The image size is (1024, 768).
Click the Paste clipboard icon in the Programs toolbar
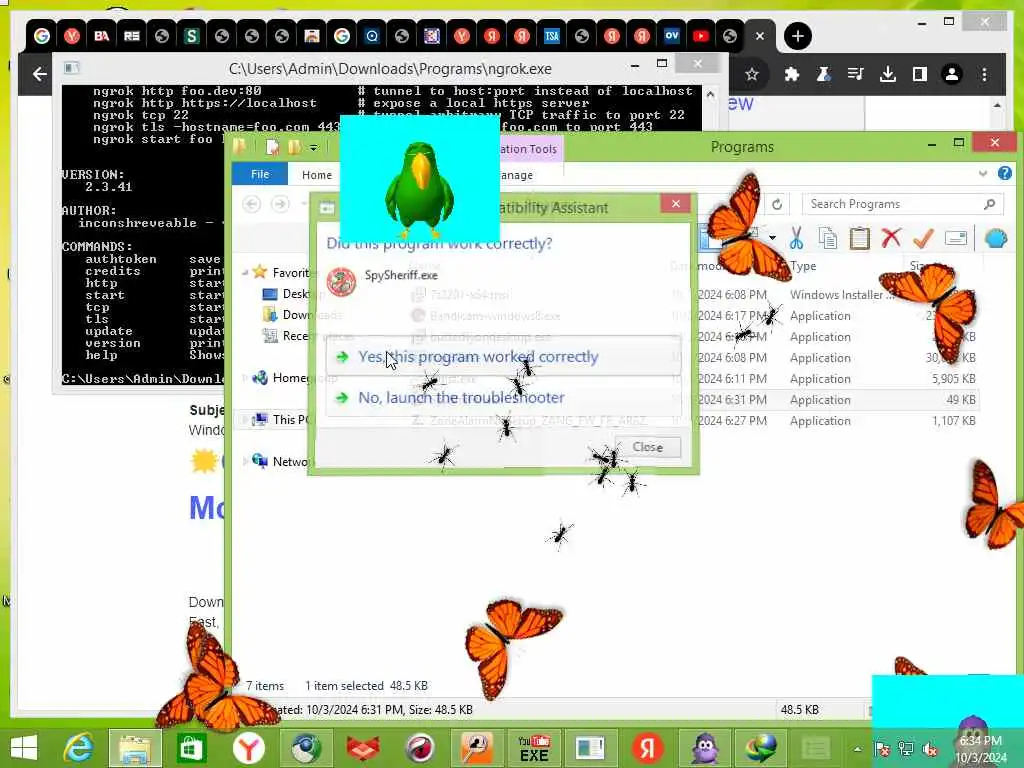859,238
